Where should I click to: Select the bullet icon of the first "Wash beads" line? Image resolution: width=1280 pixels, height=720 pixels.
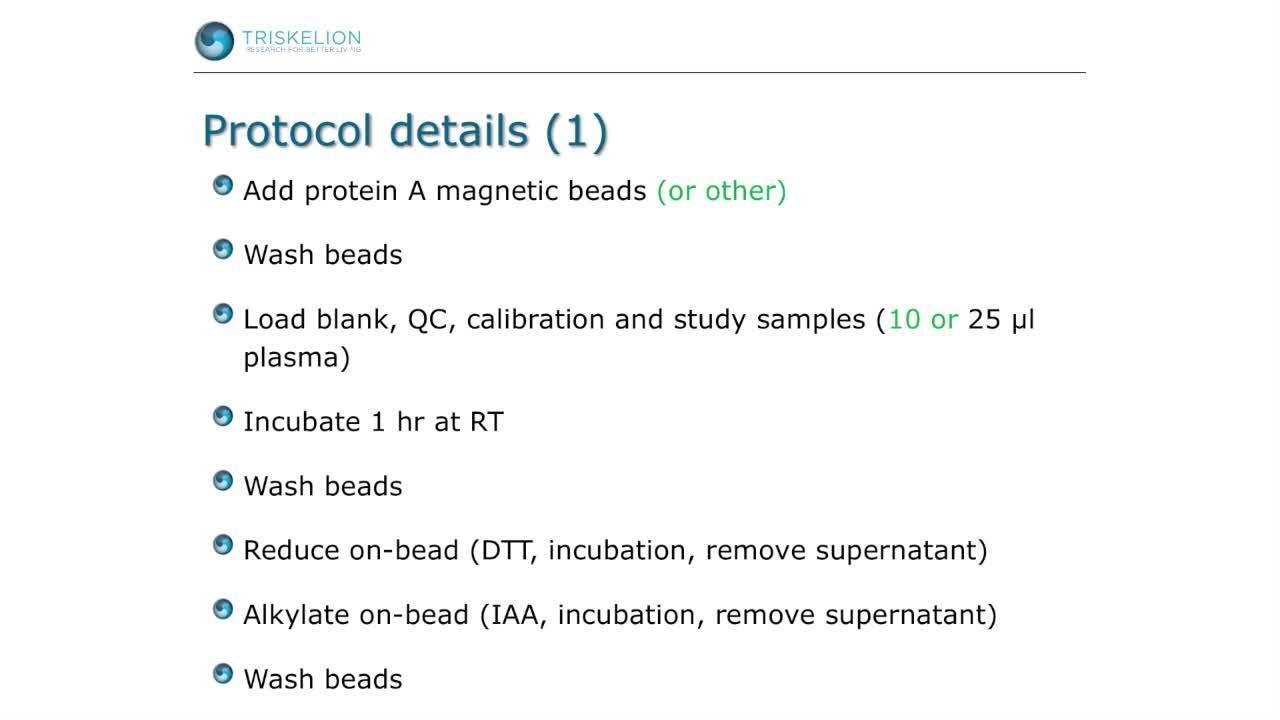[x=223, y=250]
